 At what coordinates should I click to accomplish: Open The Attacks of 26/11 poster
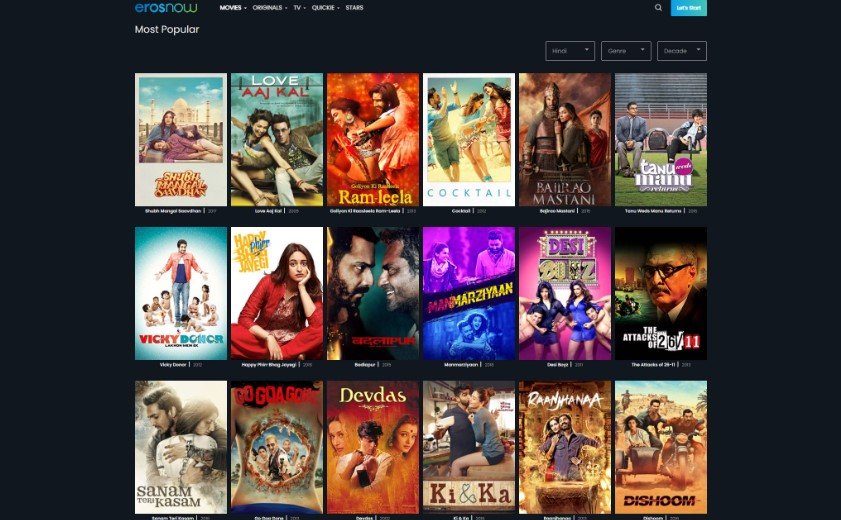(x=661, y=293)
